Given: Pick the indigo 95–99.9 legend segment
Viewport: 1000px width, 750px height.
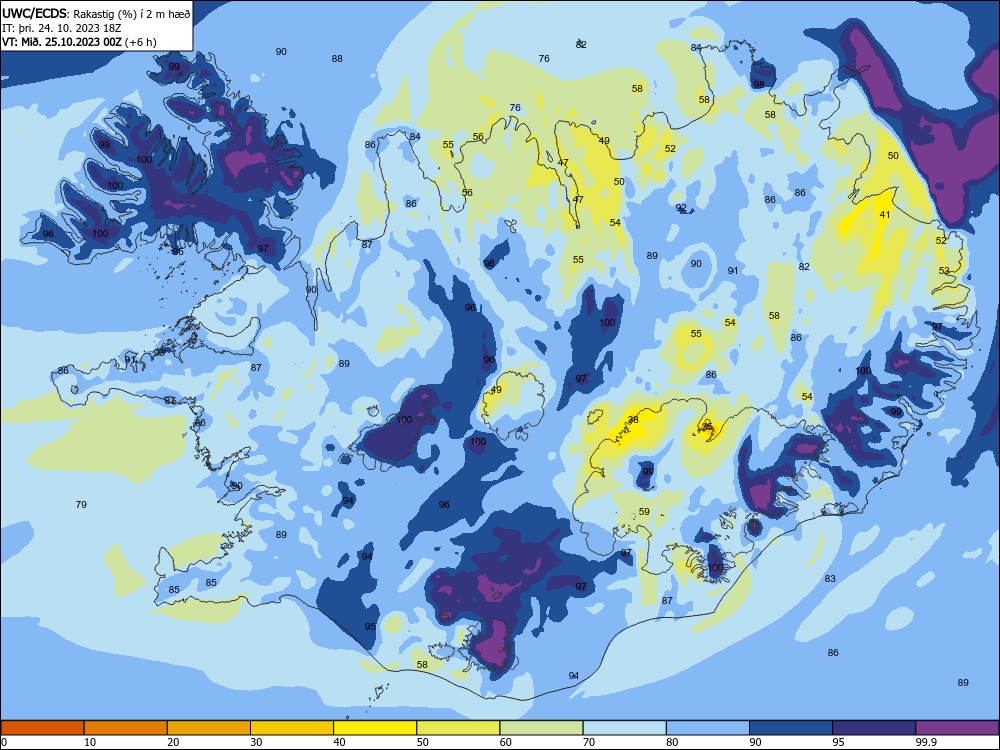Looking at the screenshot, I should (874, 728).
